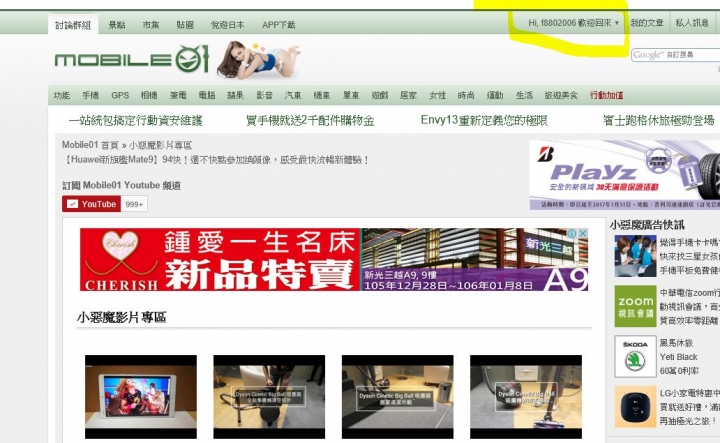This screenshot has width=720, height=443.
Task: Click the Cherish 新品特賣 ad banner
Action: (334, 259)
